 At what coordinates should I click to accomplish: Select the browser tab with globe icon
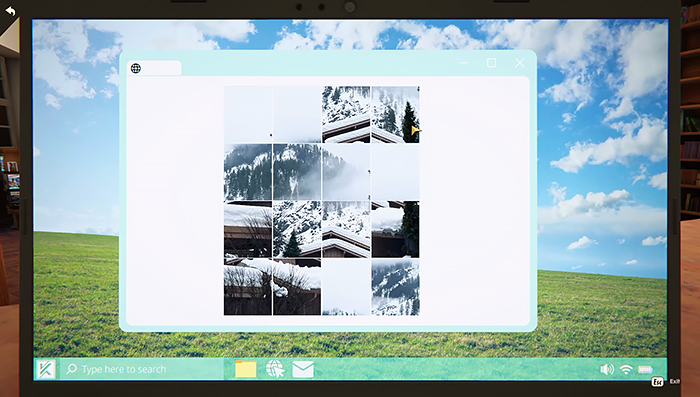(154, 68)
